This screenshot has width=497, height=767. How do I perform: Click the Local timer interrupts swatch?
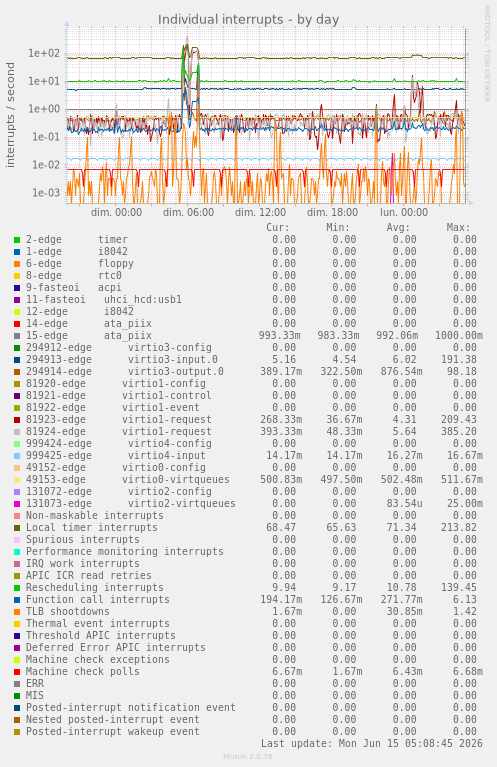(x=17, y=528)
